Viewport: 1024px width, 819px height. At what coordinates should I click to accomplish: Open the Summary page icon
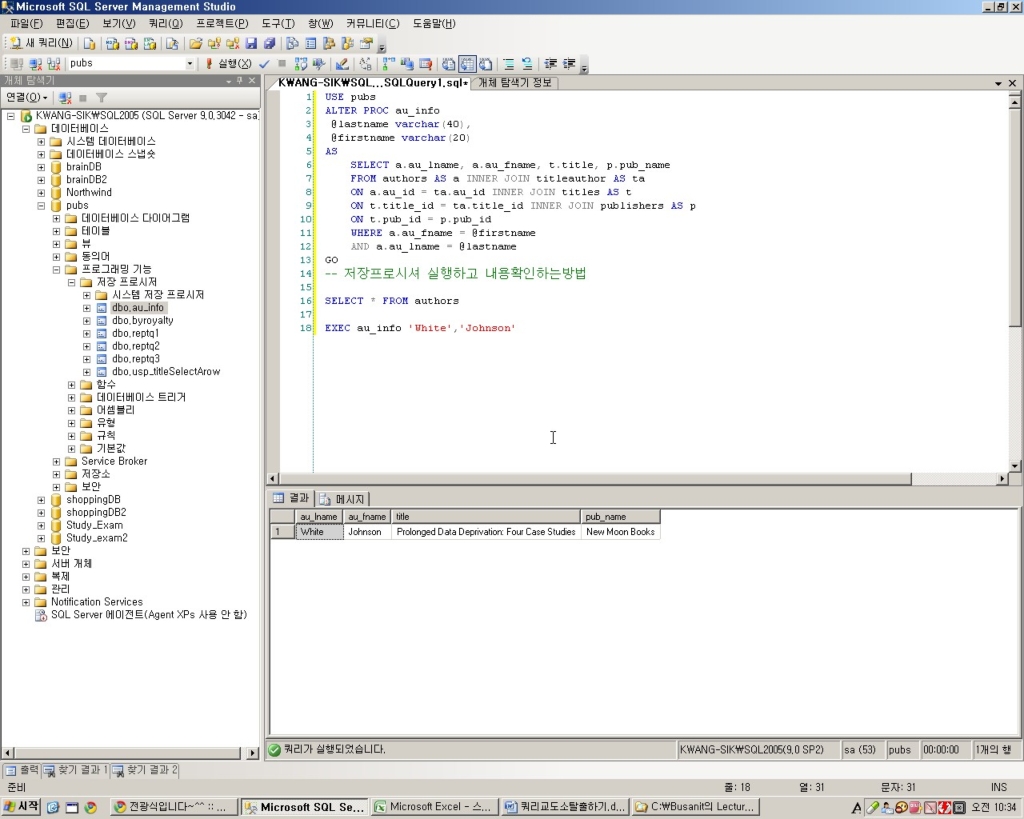[x=311, y=44]
